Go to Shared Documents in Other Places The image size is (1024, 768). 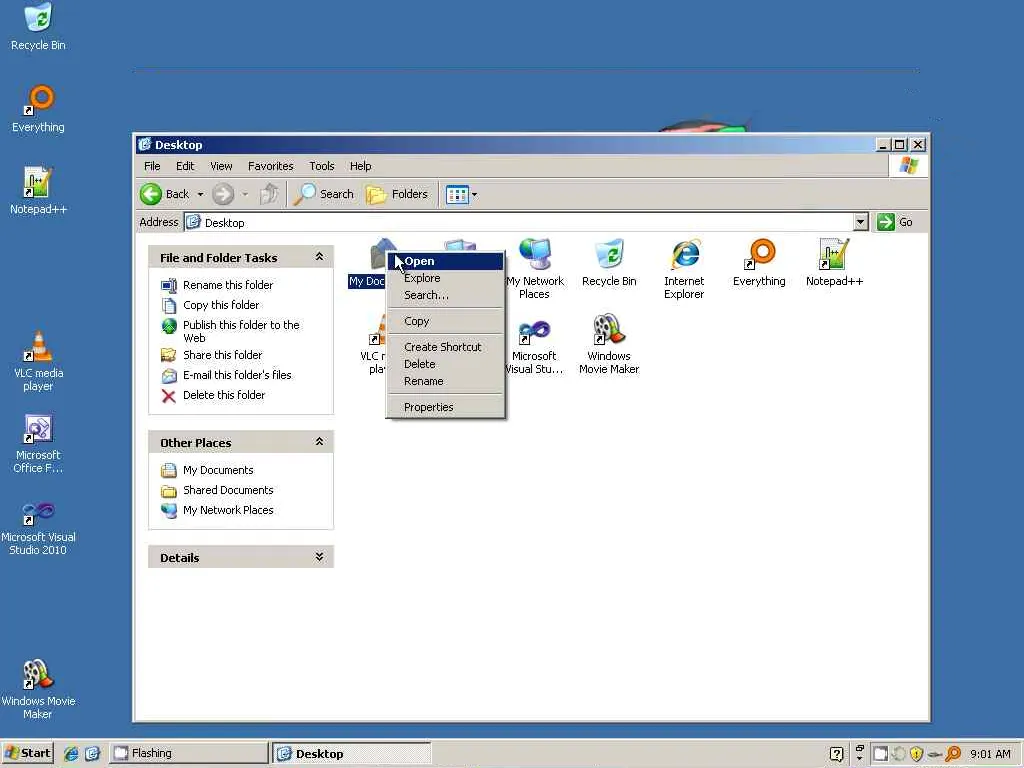[x=228, y=490]
